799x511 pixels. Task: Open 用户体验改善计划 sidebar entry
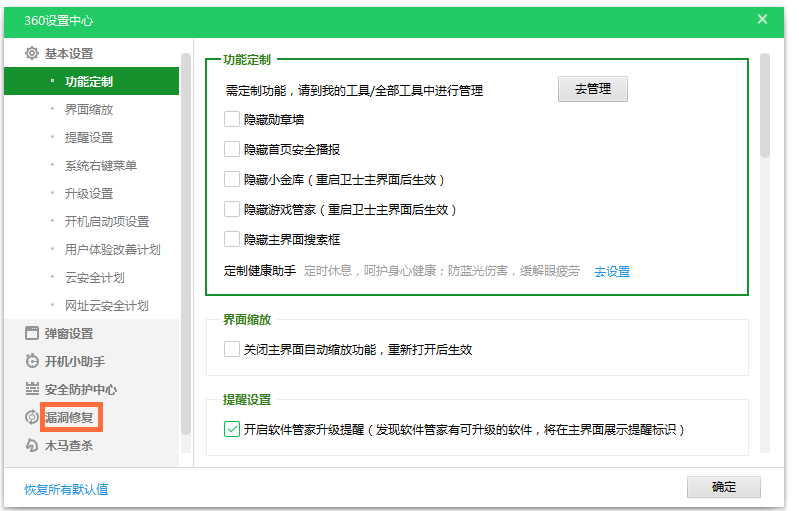click(113, 250)
